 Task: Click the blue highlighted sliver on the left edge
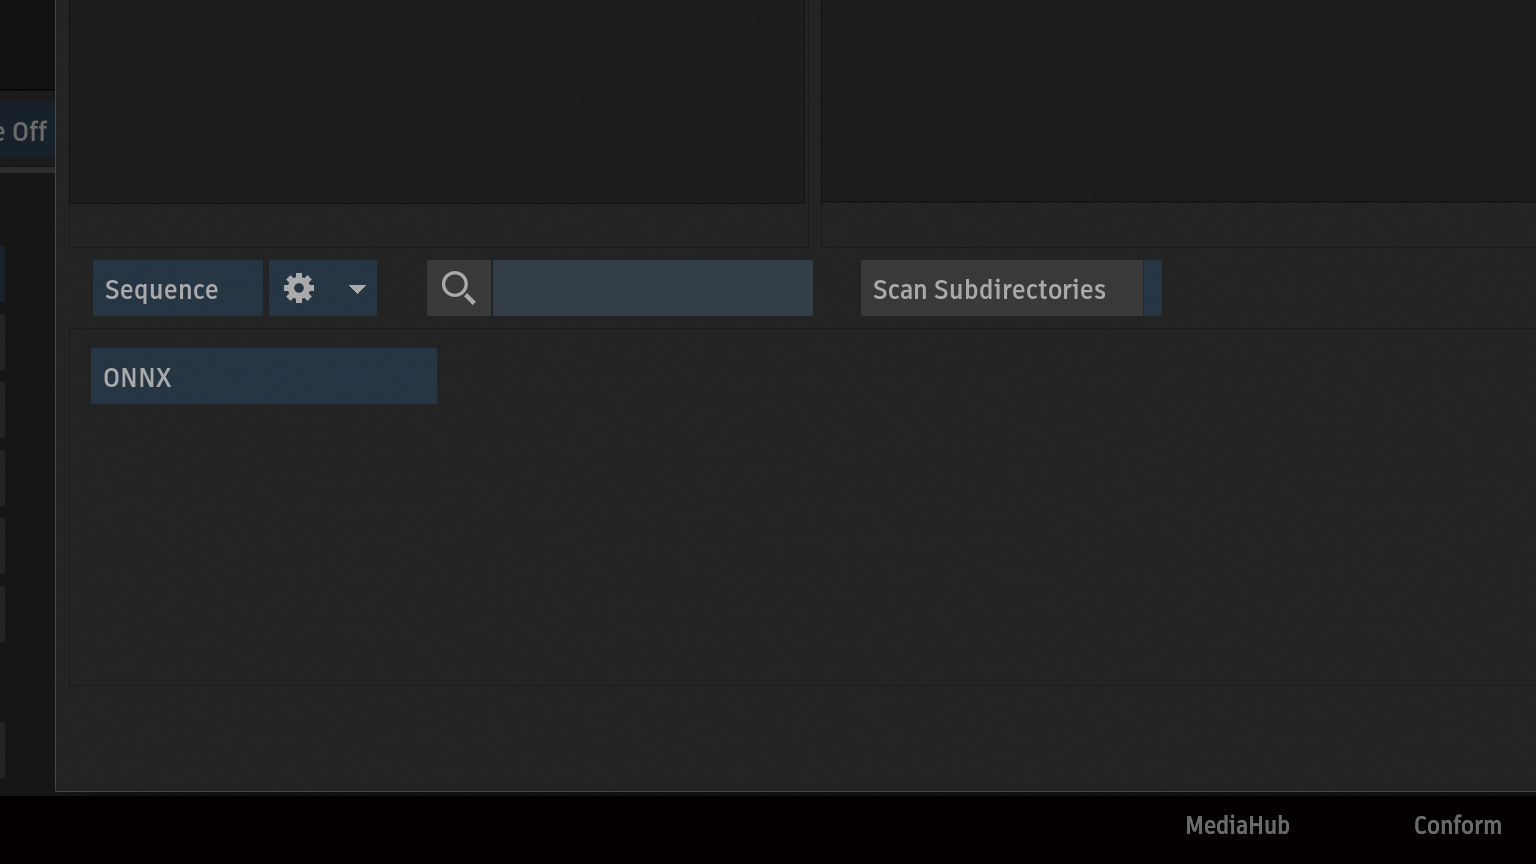(x=2, y=275)
